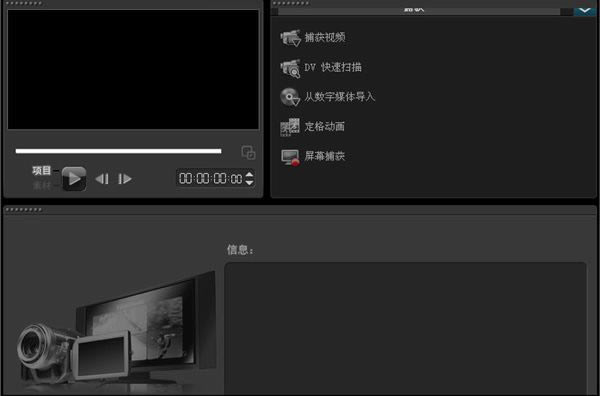This screenshot has height=396, width=600.
Task: Click the preview scrubber bar
Action: pyautogui.click(x=118, y=151)
